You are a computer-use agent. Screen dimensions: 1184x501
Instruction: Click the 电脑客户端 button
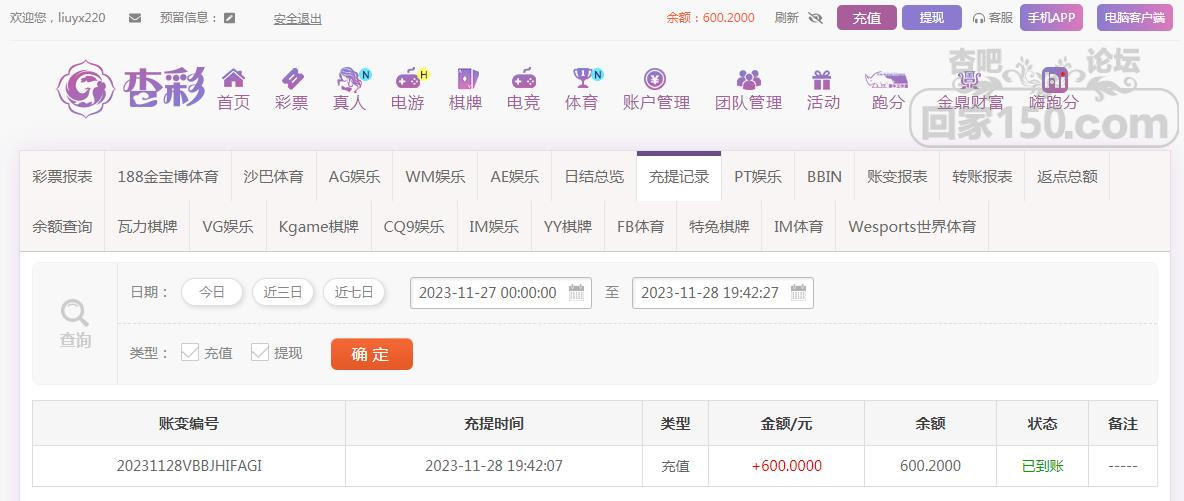click(1134, 18)
